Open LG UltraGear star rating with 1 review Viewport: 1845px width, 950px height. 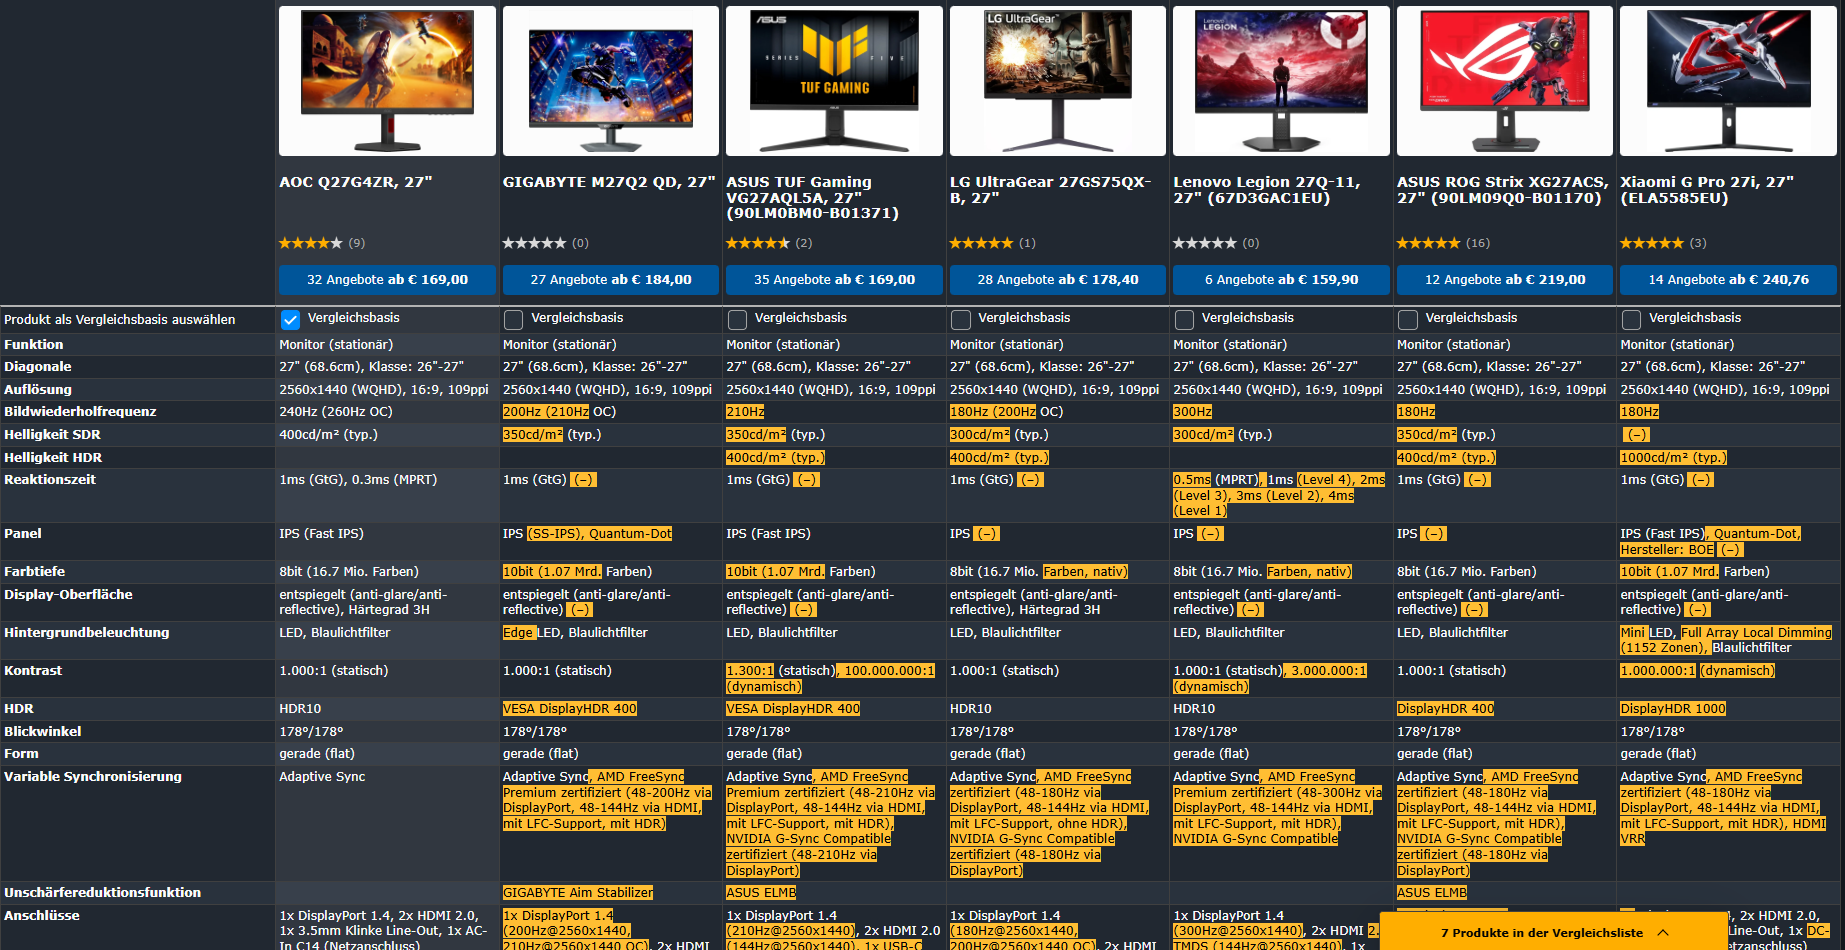click(993, 243)
